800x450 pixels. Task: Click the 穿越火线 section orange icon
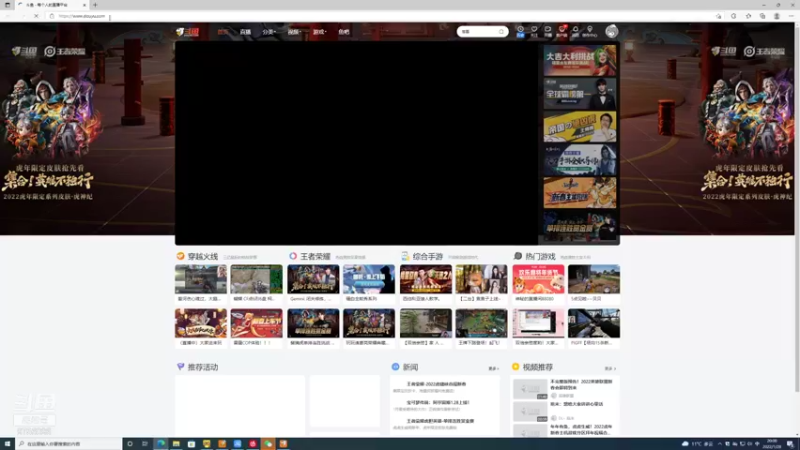[180, 256]
